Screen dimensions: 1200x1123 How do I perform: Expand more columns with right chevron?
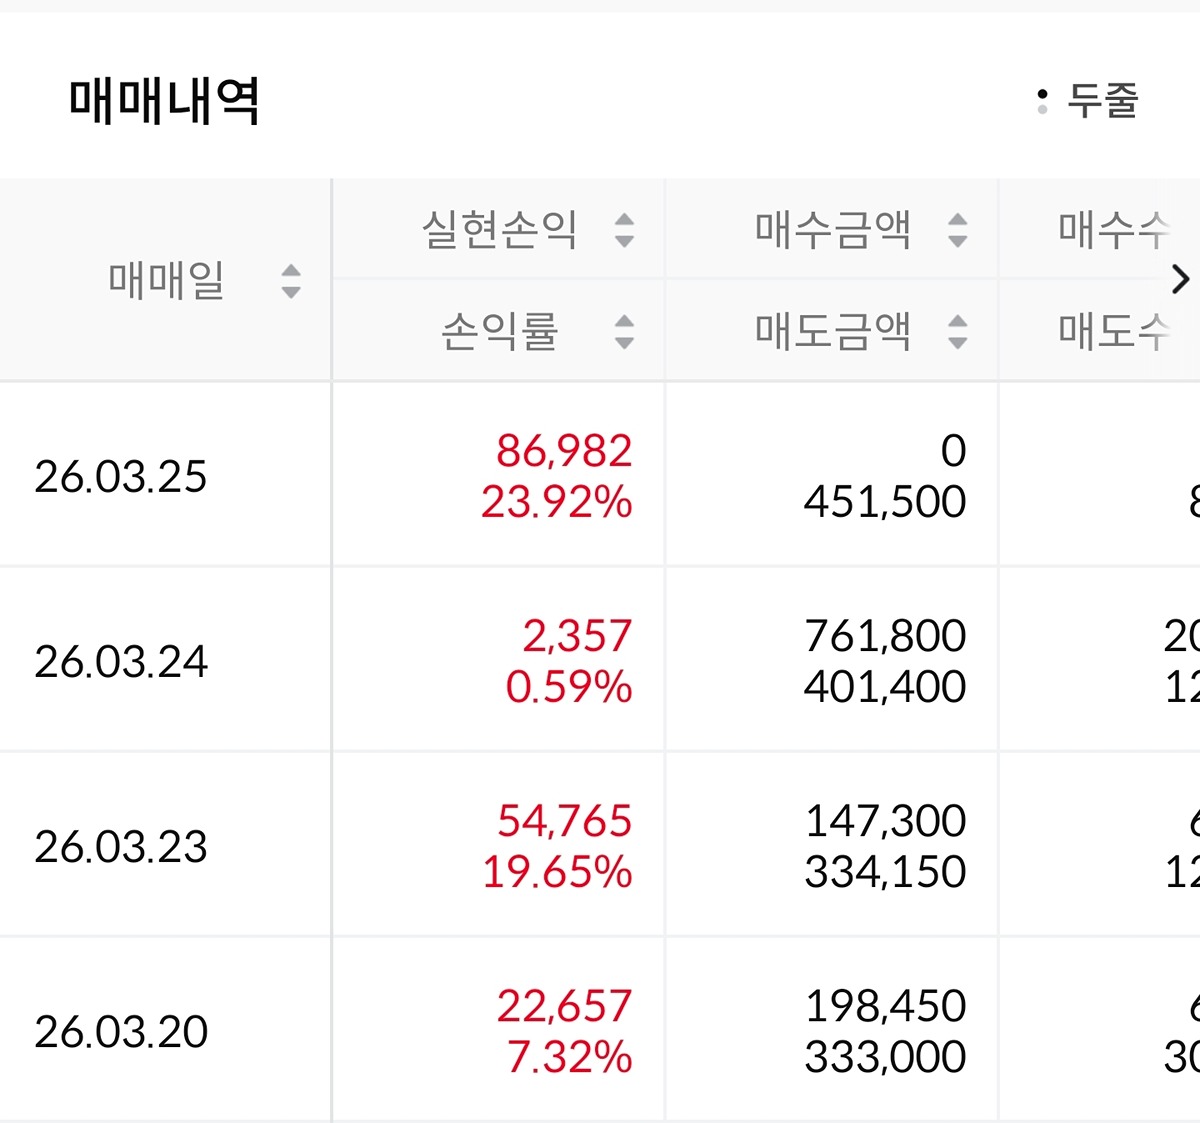coord(1180,280)
